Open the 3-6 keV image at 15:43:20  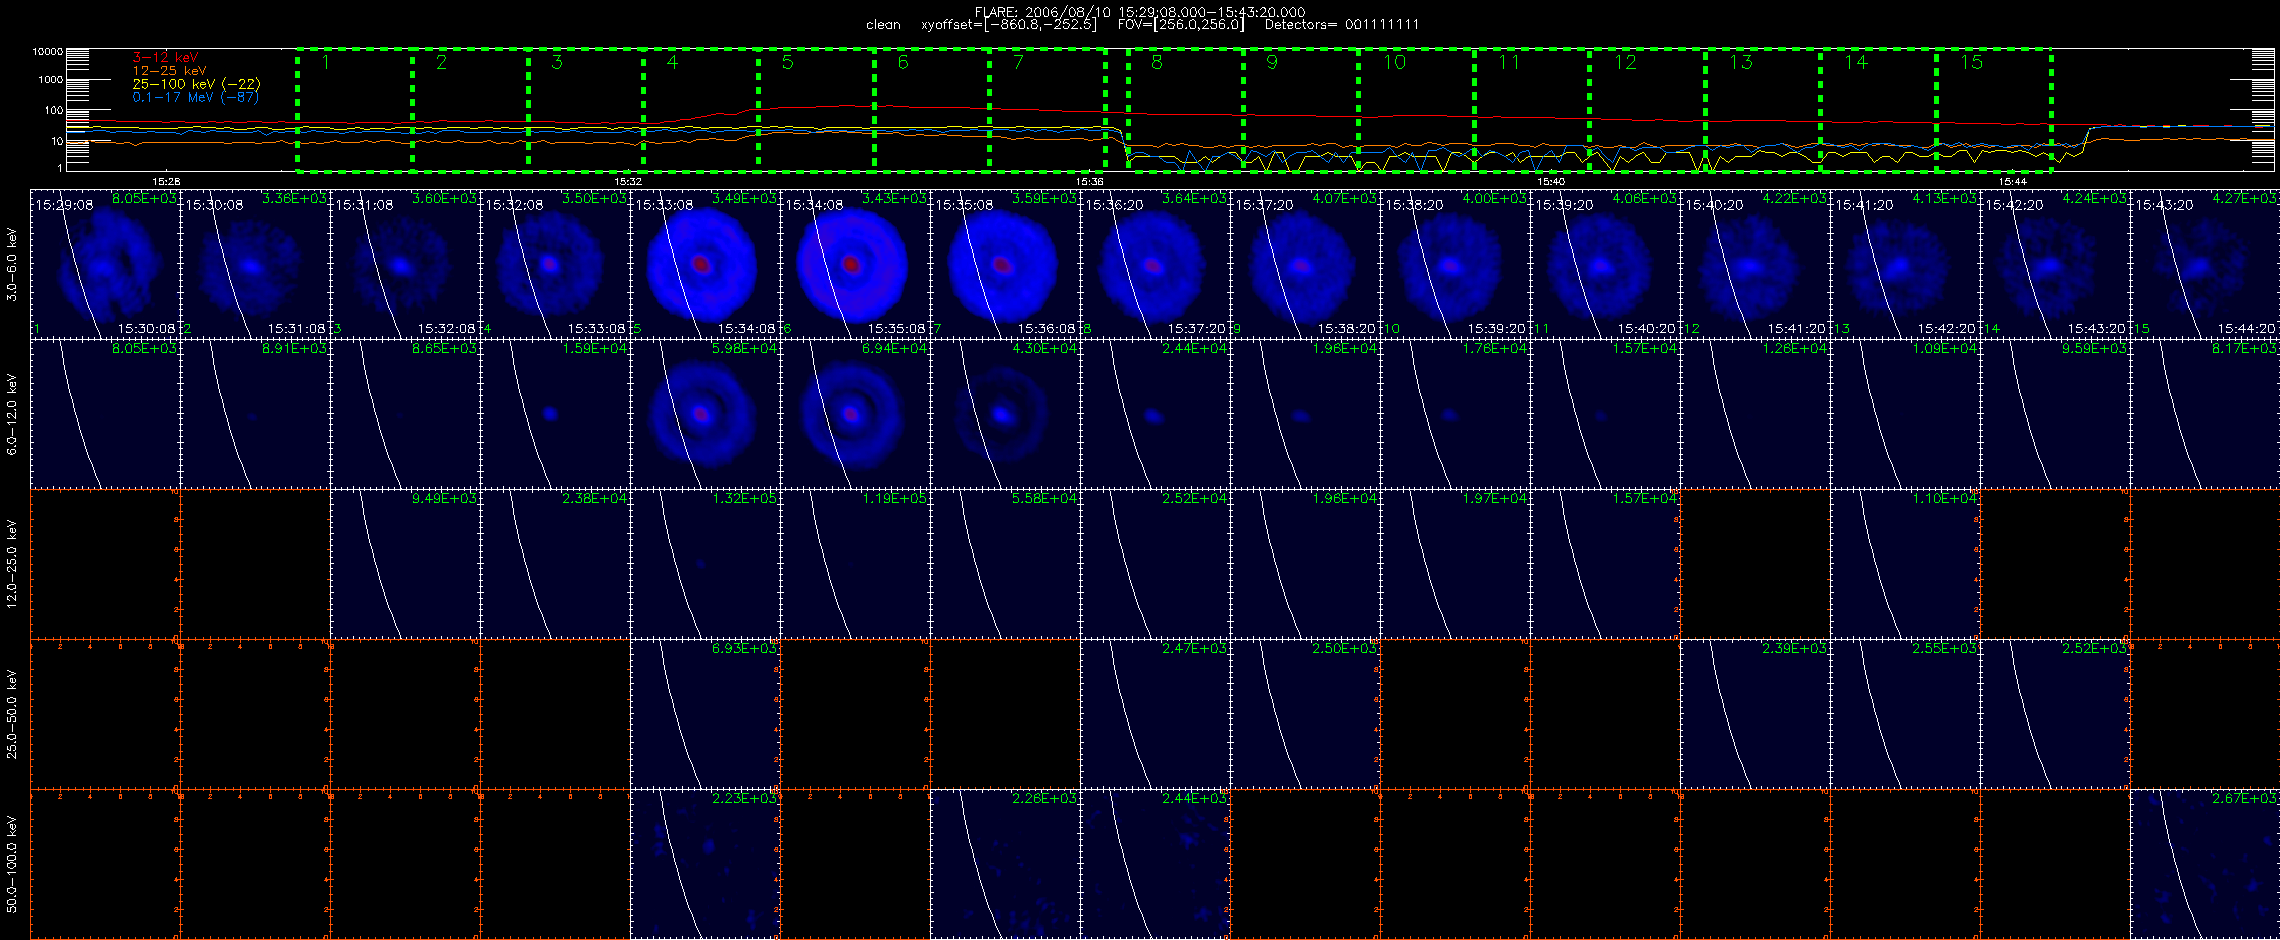pos(2206,264)
